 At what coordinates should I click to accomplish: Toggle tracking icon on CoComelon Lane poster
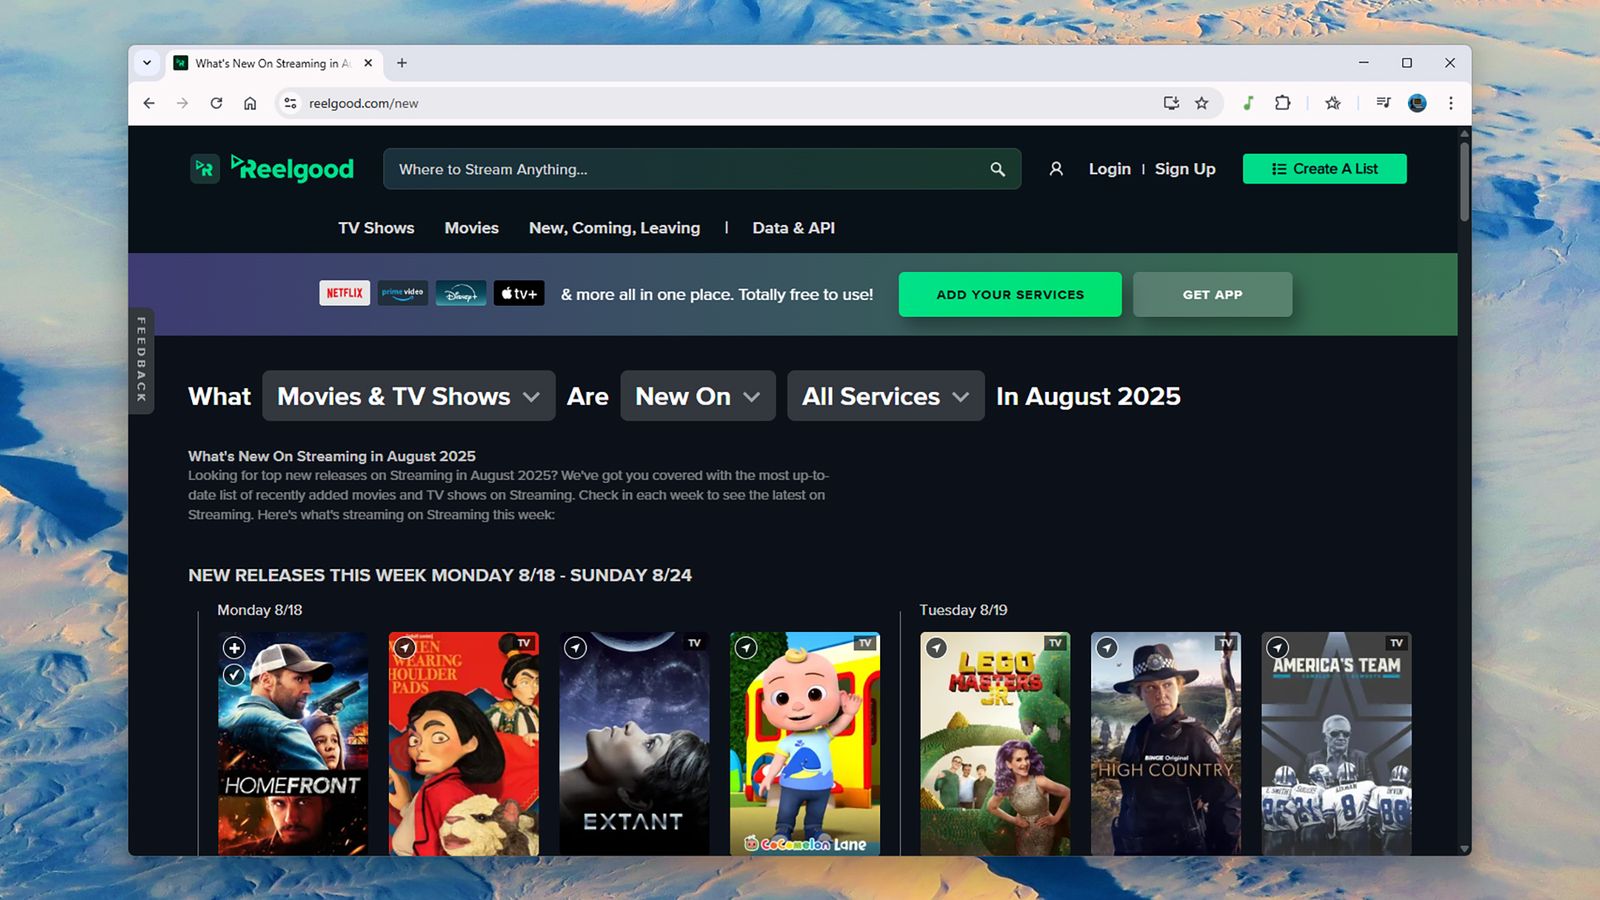pyautogui.click(x=746, y=648)
